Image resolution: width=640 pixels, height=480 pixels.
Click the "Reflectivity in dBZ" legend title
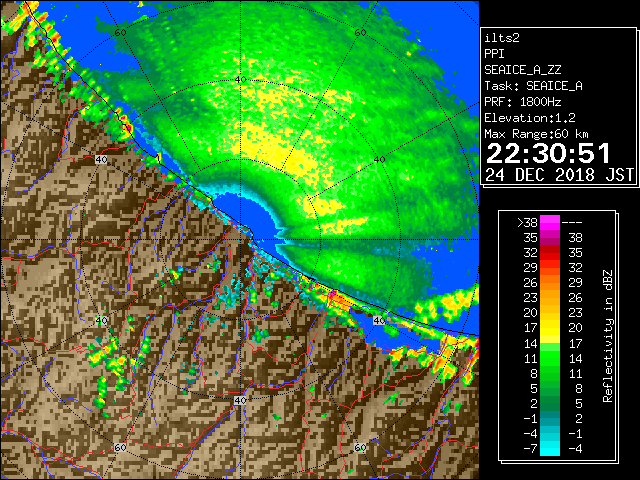(x=607, y=336)
